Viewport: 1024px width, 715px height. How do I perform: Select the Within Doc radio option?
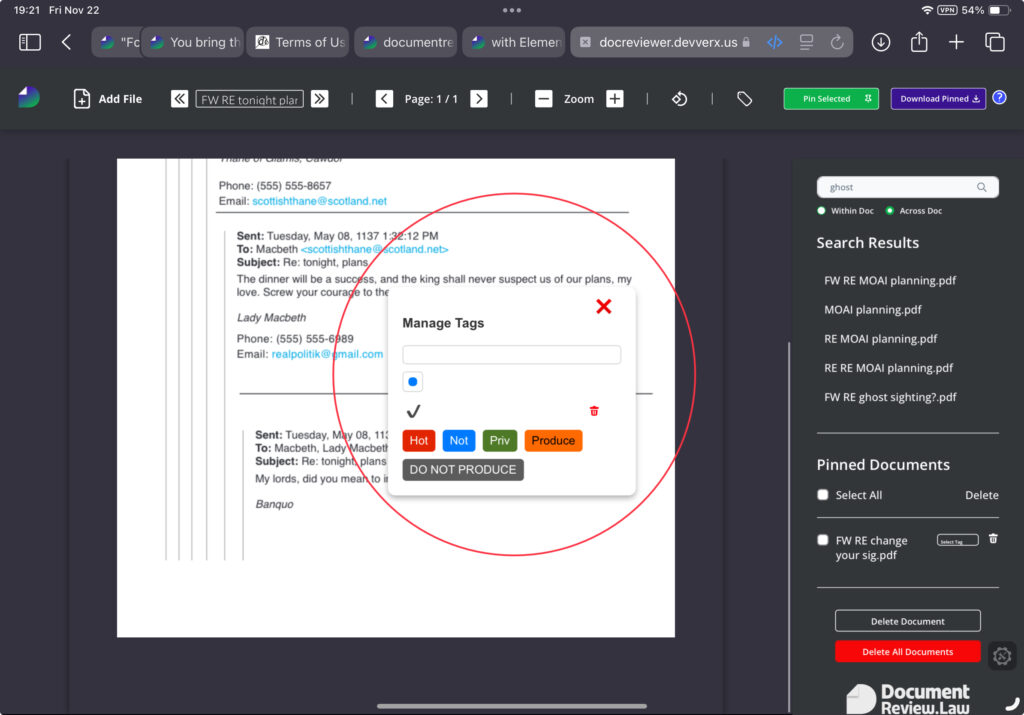(822, 211)
